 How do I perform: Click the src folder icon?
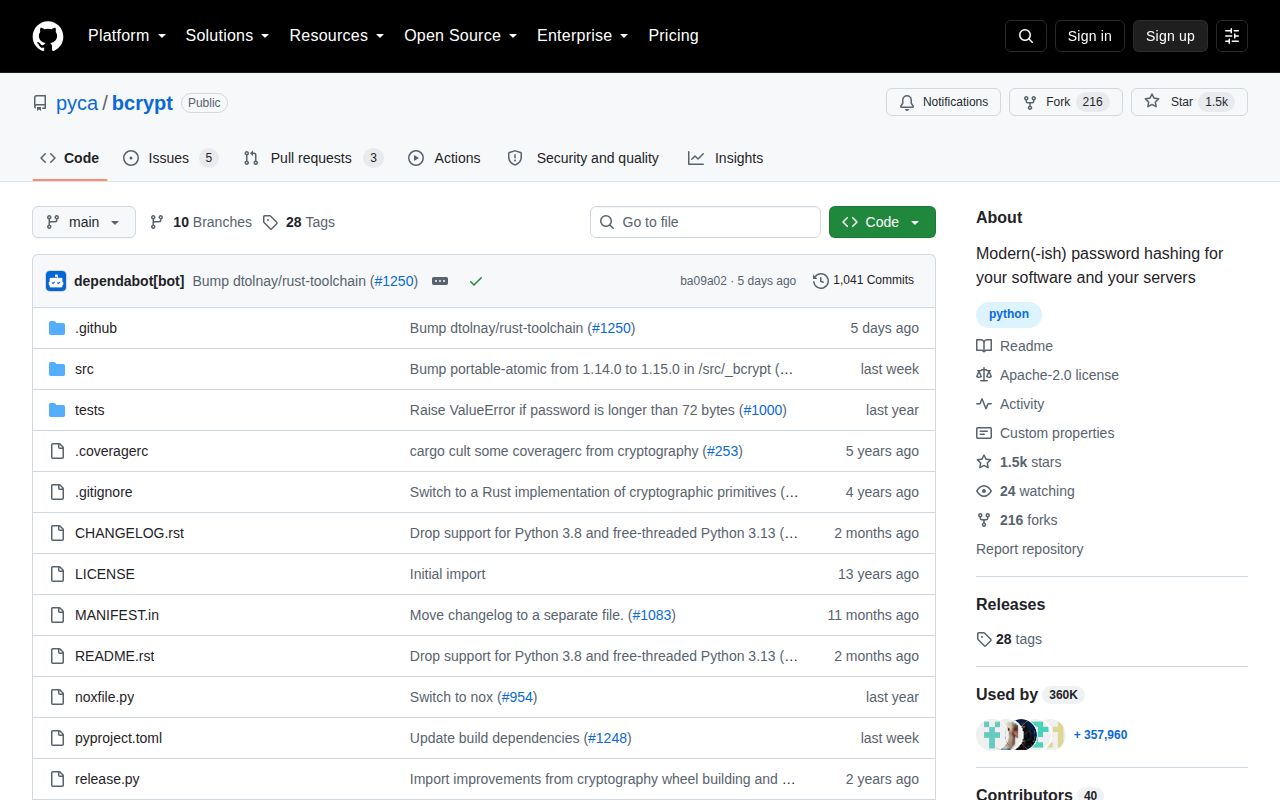click(57, 369)
